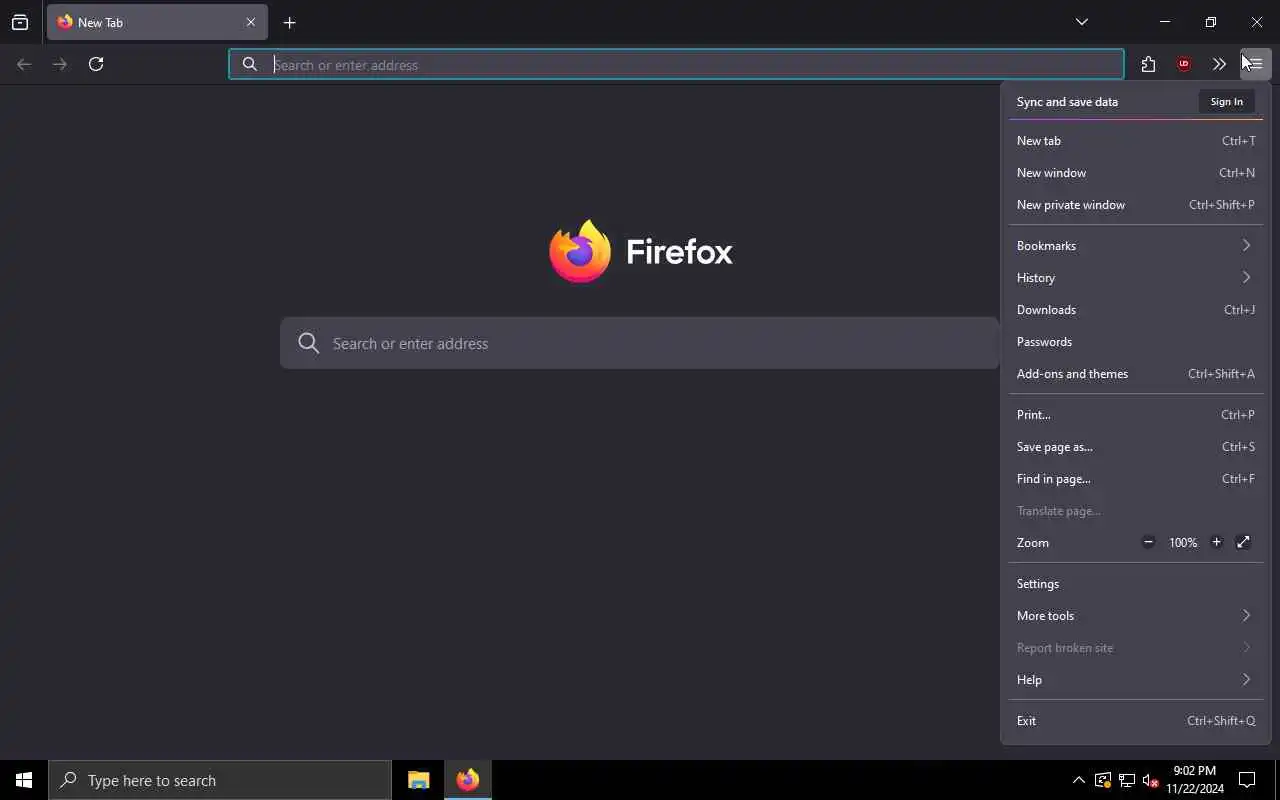This screenshot has height=800, width=1280.
Task: Choose New window menu entry
Action: coord(1136,173)
